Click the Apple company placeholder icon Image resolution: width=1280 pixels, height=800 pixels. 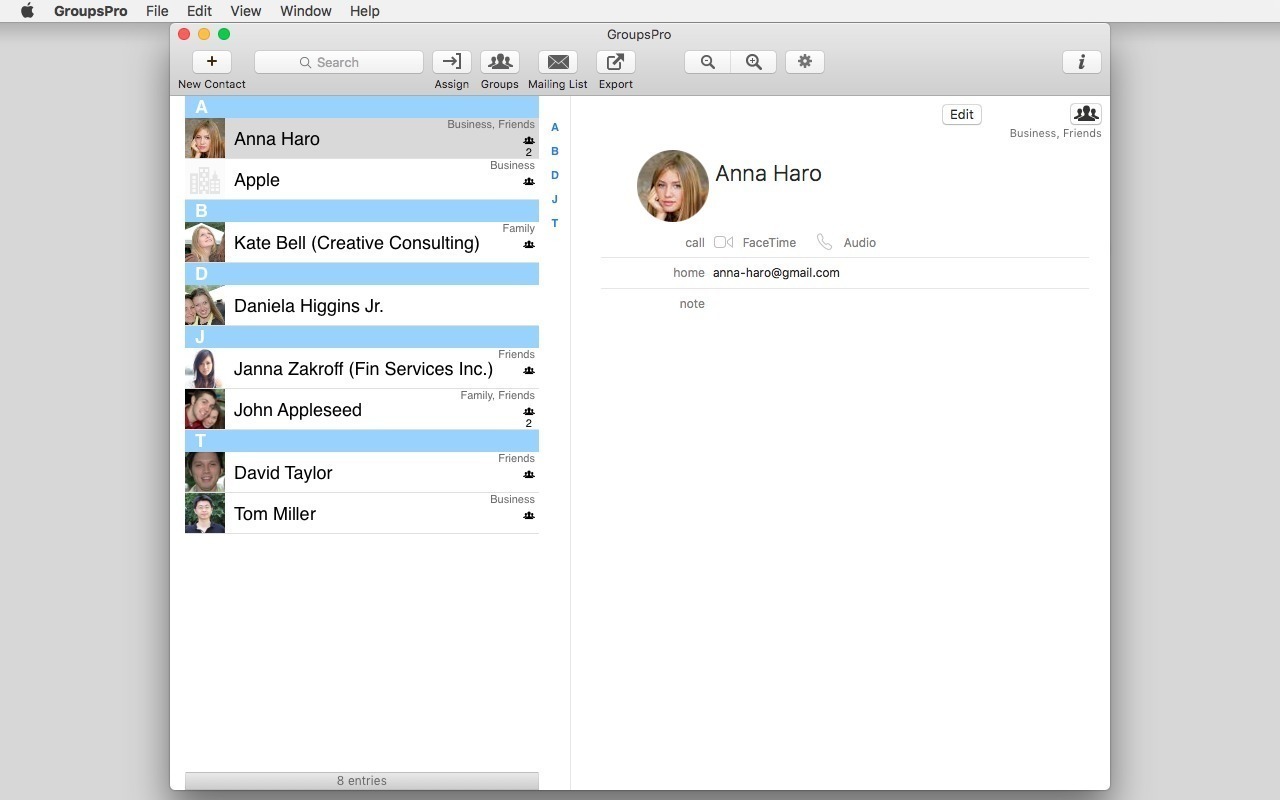click(x=205, y=180)
